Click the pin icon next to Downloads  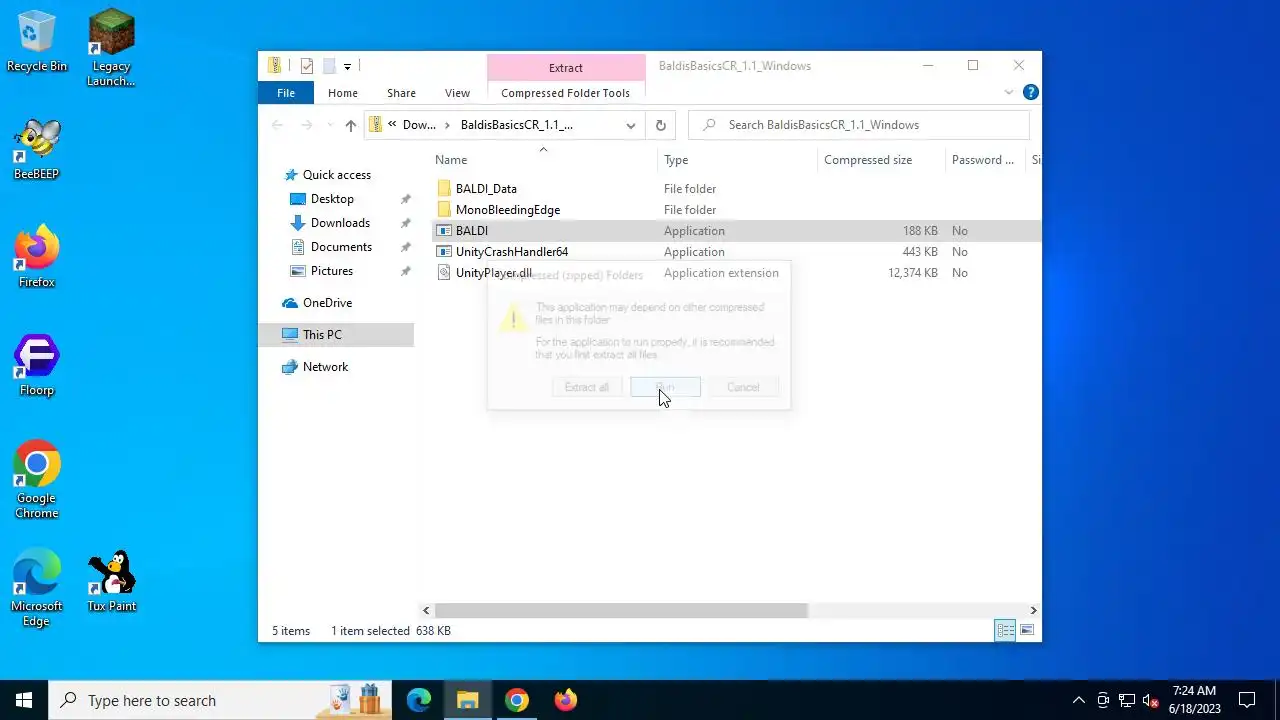tap(405, 223)
